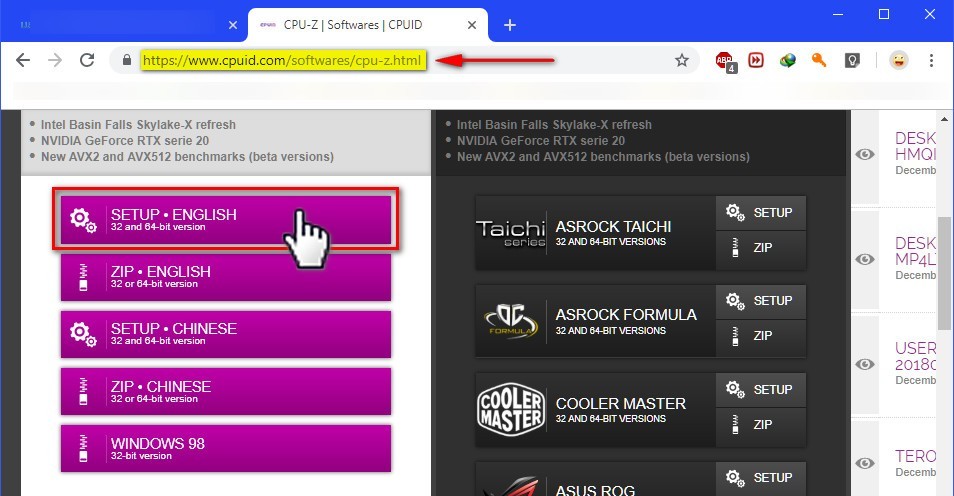
Task: Click zip icon on ZIP • CHINESE button
Action: (83, 391)
